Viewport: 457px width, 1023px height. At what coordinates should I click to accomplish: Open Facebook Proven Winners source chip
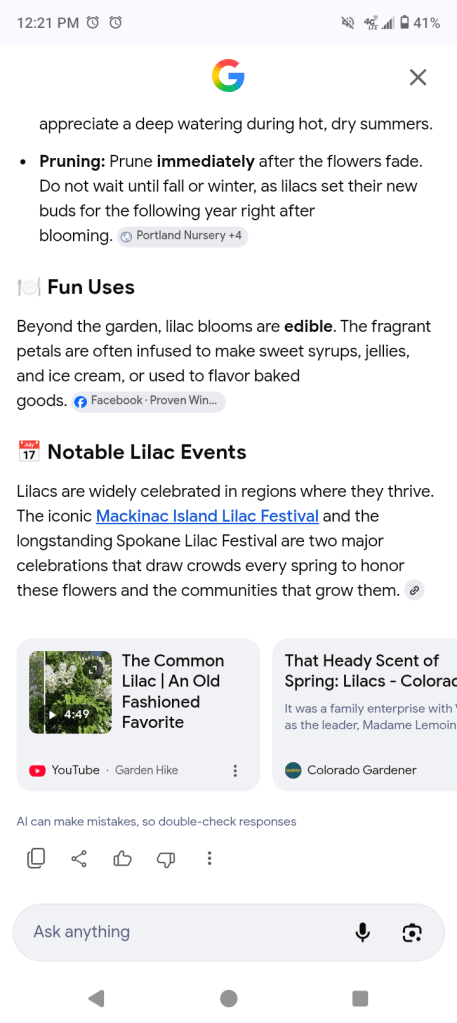[149, 401]
